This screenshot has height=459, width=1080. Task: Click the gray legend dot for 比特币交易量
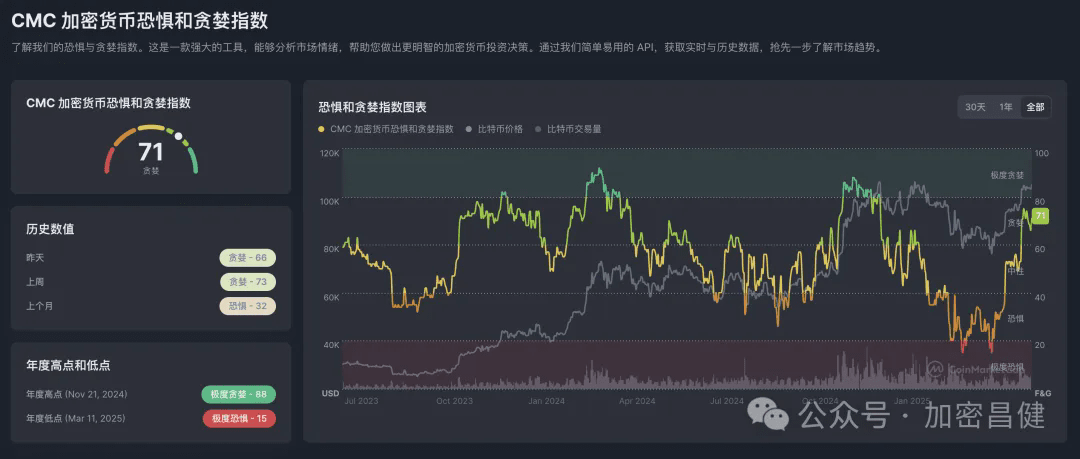point(539,129)
